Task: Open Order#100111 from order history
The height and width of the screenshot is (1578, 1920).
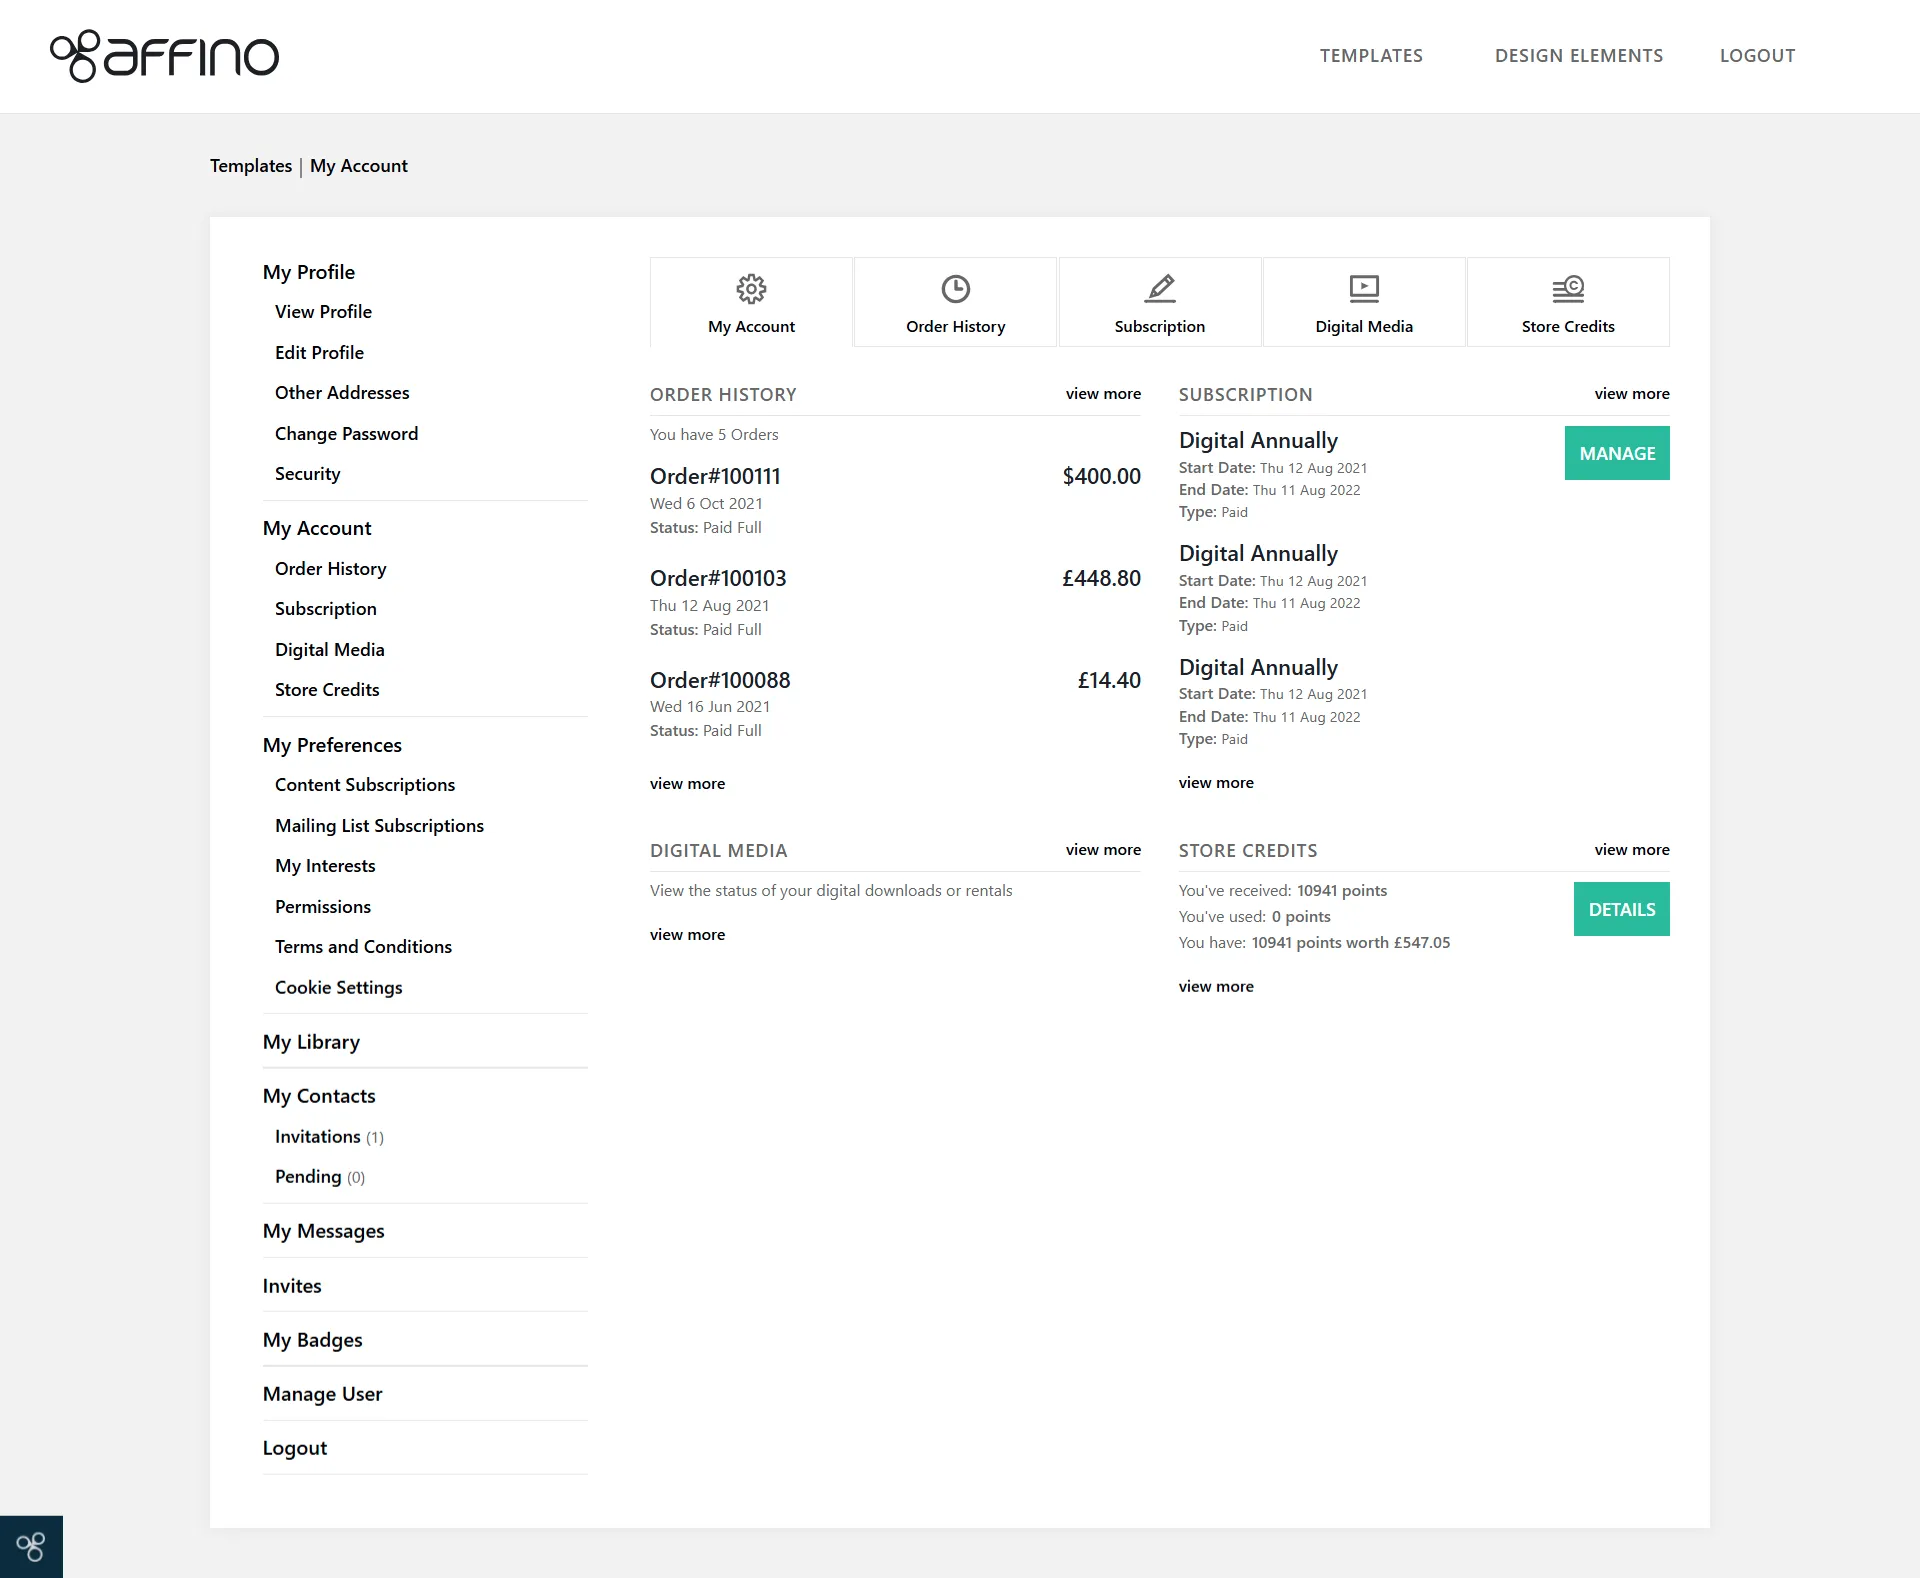Action: pyautogui.click(x=715, y=476)
